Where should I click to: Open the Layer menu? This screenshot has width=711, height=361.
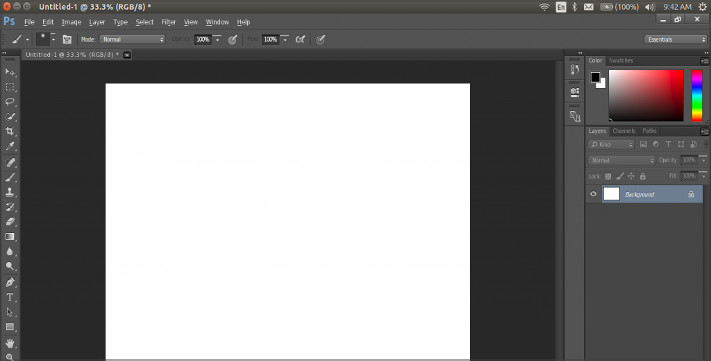(x=97, y=22)
